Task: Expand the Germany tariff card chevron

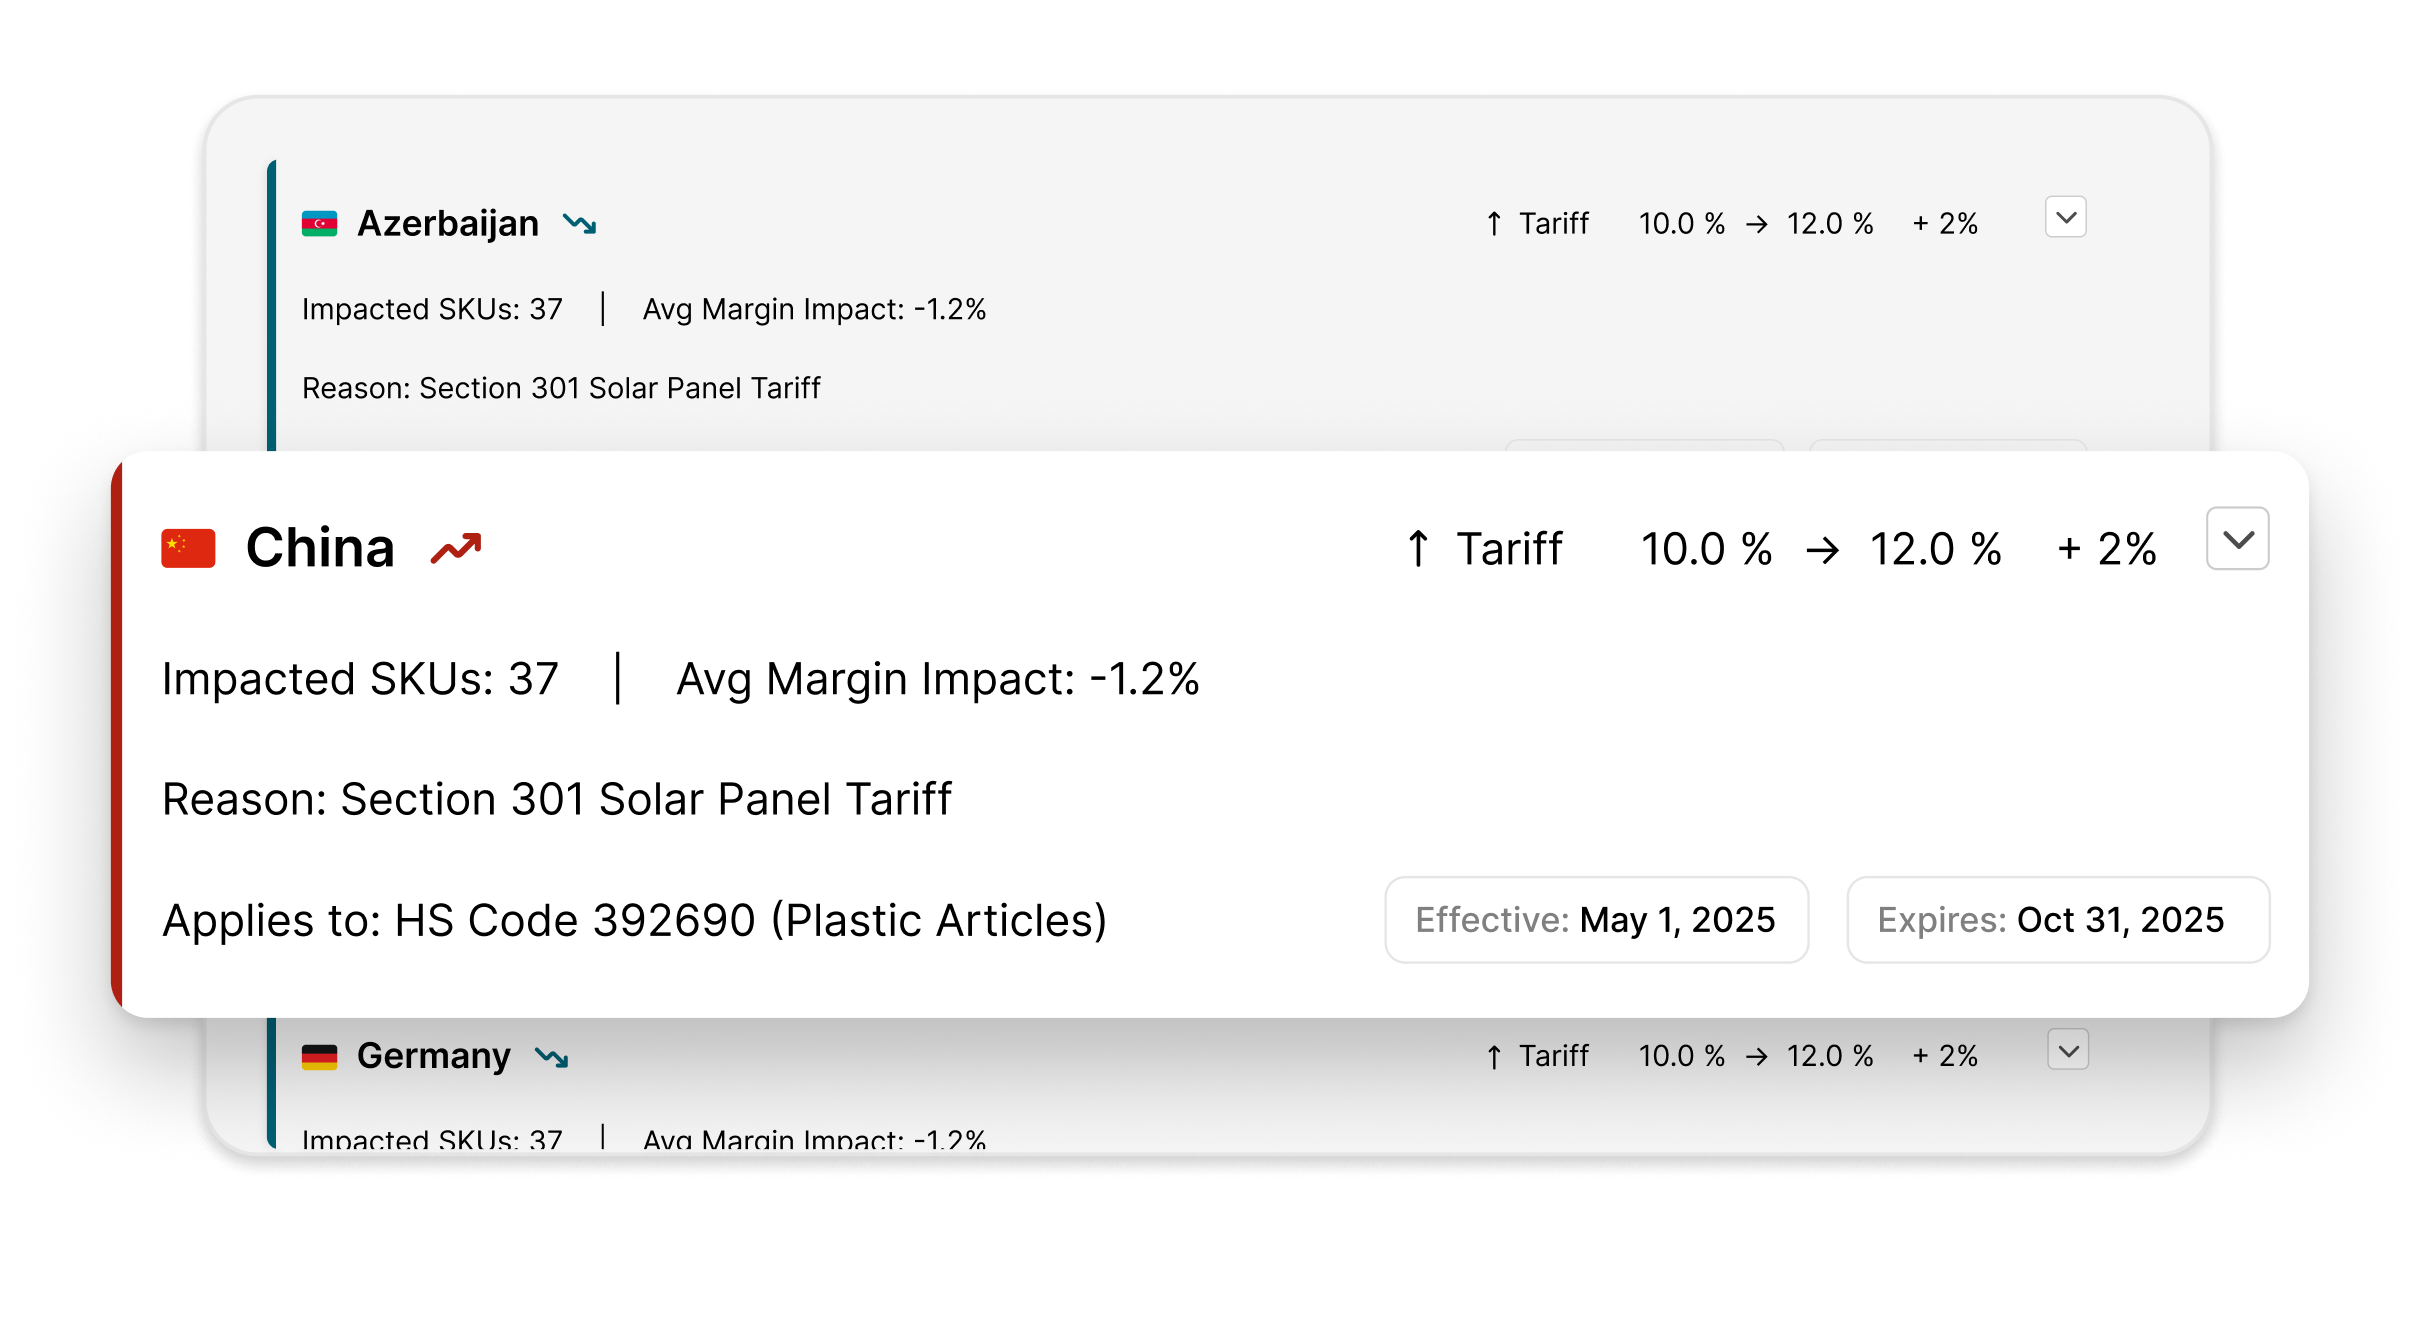Action: (x=2068, y=1050)
